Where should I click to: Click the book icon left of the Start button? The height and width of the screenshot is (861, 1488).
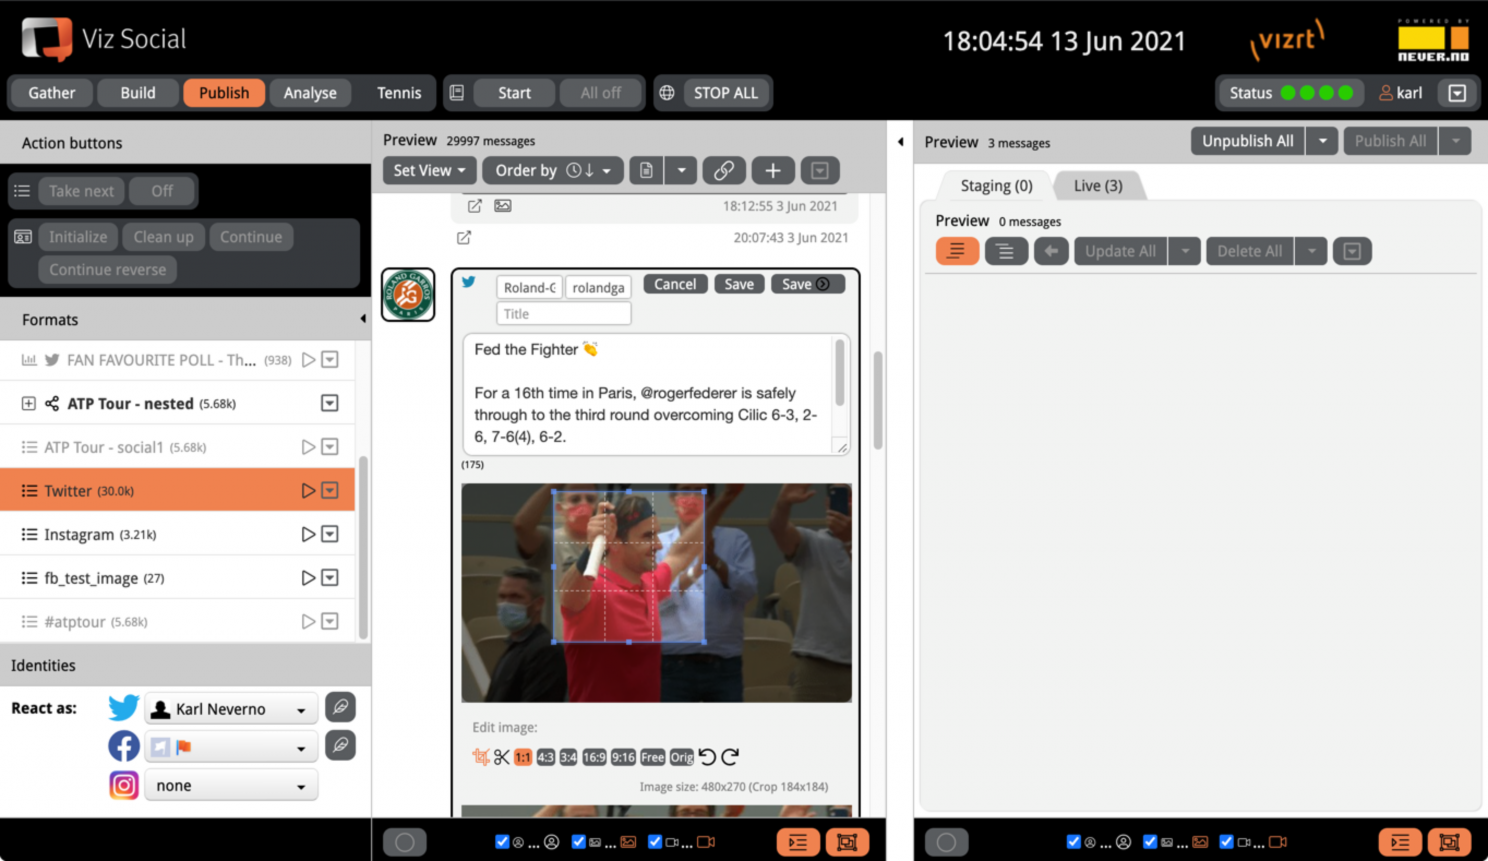(x=457, y=93)
